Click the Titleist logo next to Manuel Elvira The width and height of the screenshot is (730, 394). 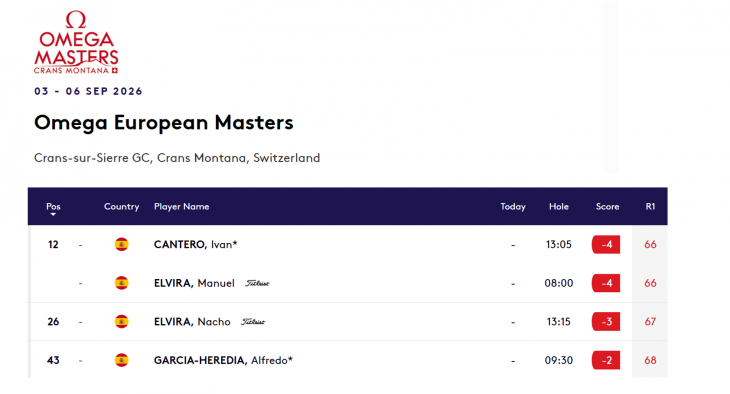point(257,283)
